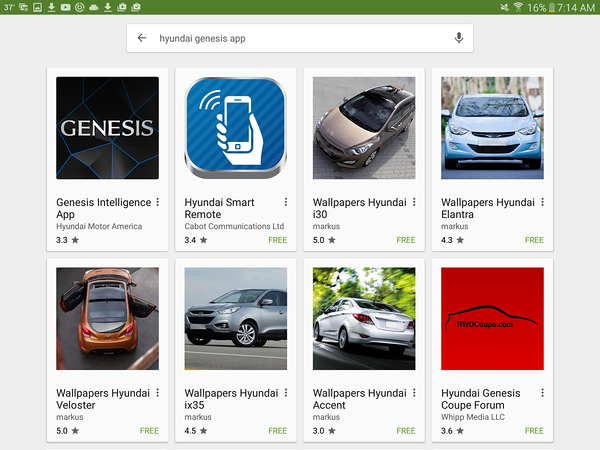Click 'markus' under Wallpapers Hyundai Accent

[326, 417]
